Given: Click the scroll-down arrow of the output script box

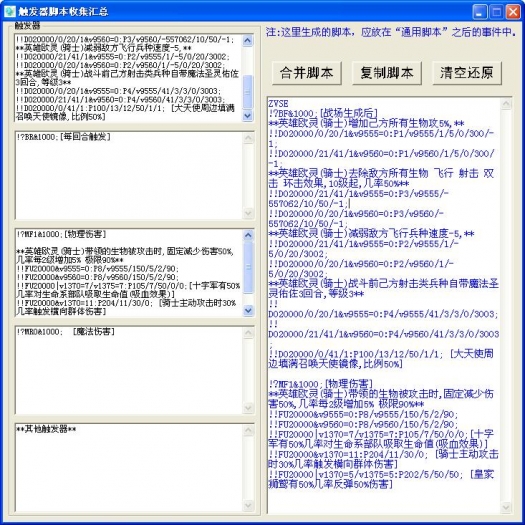Looking at the screenshot, I should (506, 508).
